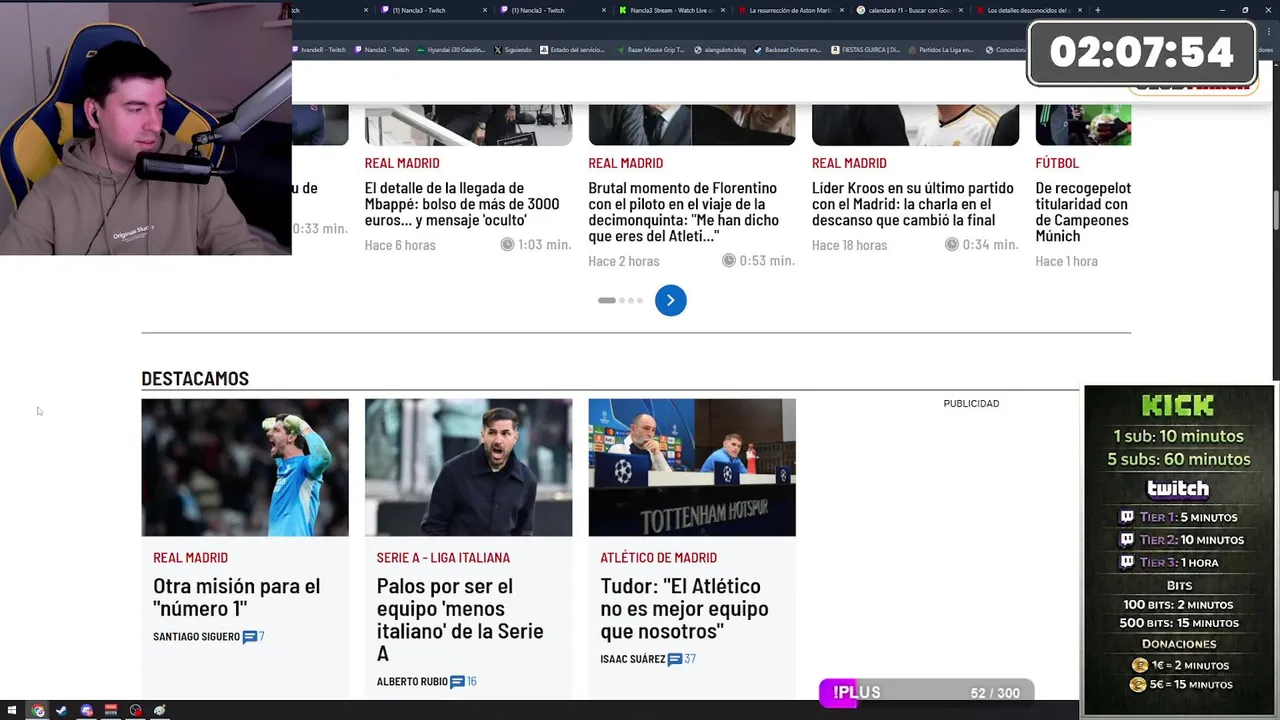Close La resurrección de Aston Martin tab
The image size is (1280, 720).
point(843,10)
